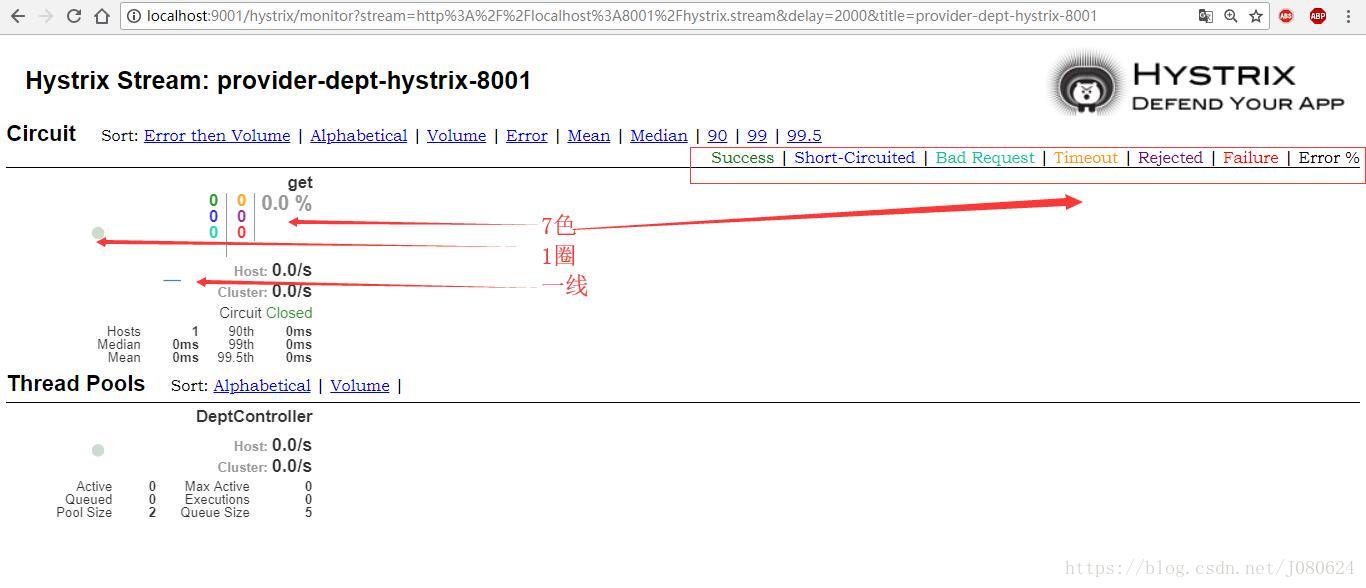Click the get circuit health circle

98,233
